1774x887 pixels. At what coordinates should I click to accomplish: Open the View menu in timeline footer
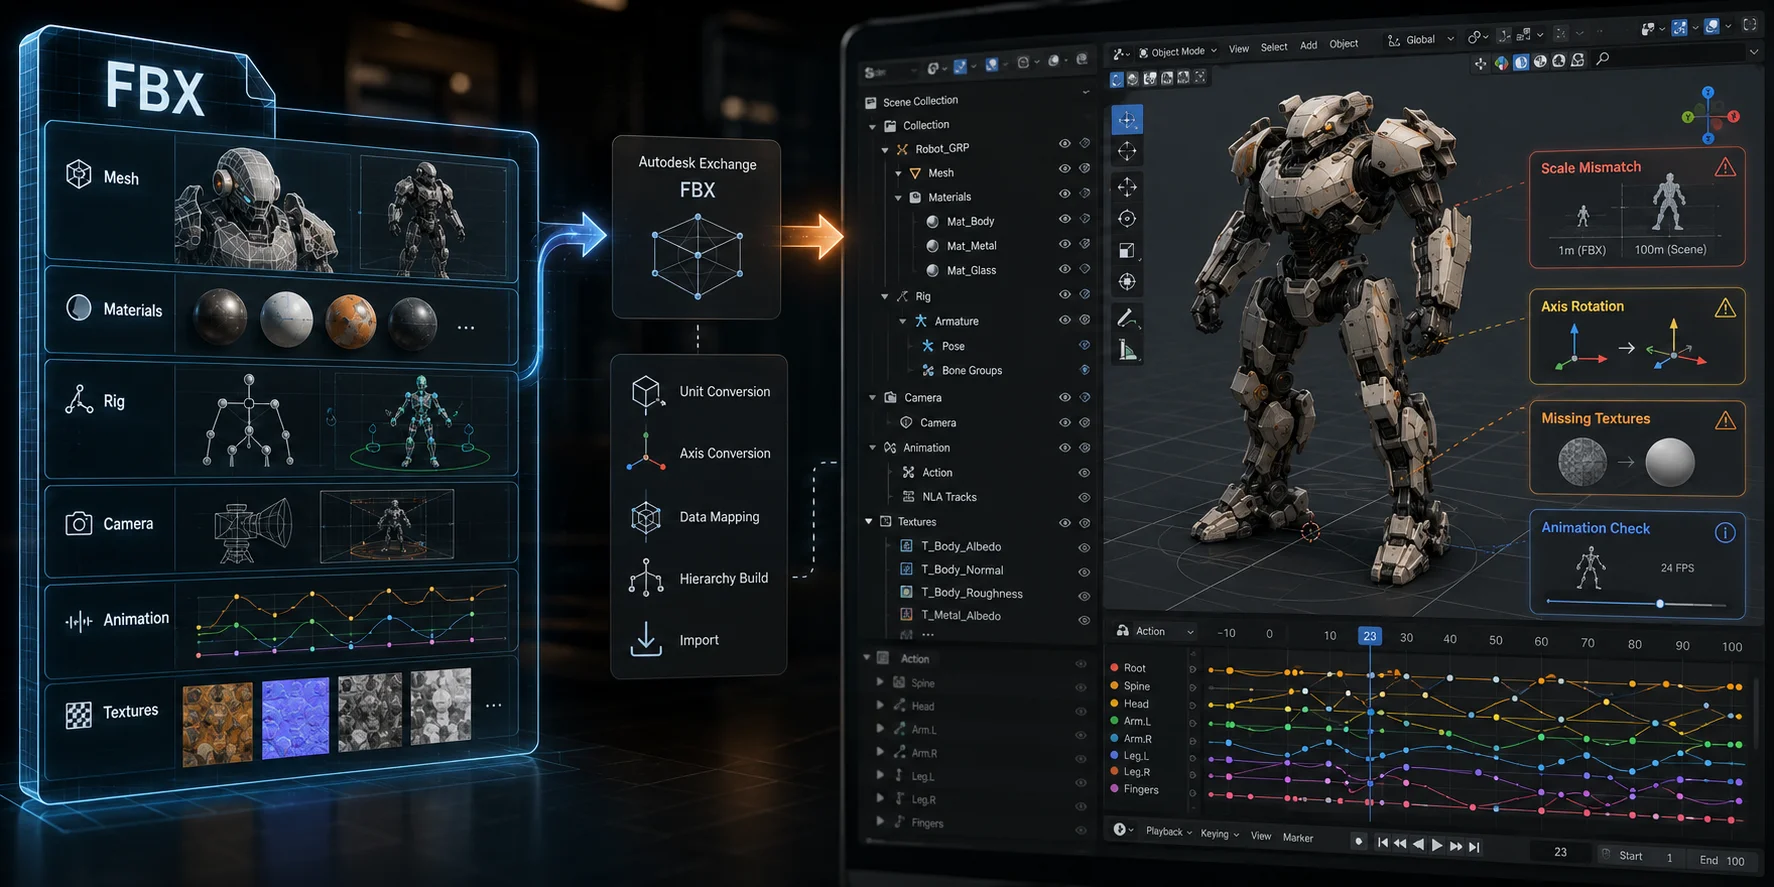click(1261, 836)
